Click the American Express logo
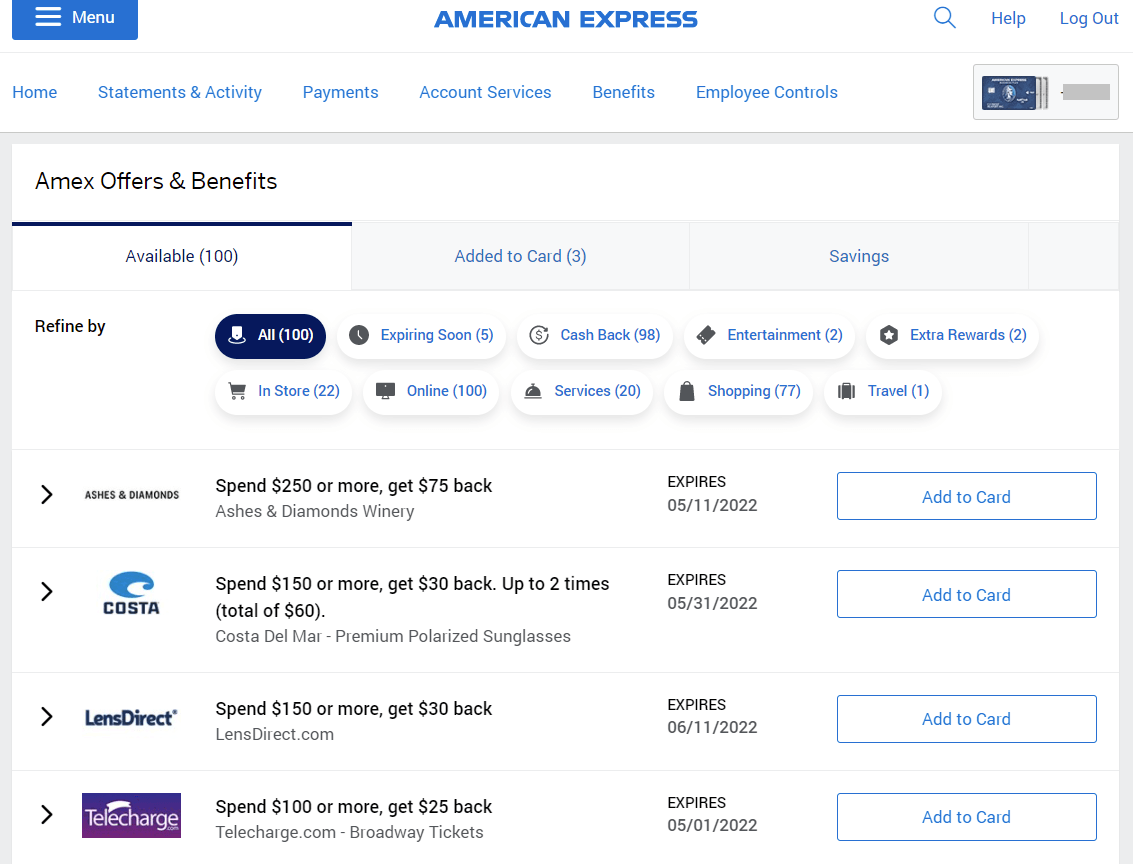1133x864 pixels. pos(566,19)
